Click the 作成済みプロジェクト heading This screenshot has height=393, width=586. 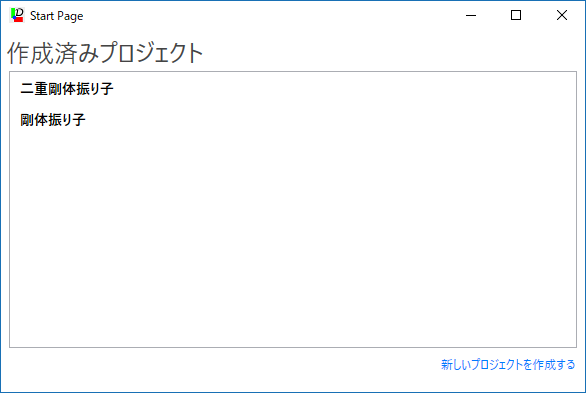(105, 53)
